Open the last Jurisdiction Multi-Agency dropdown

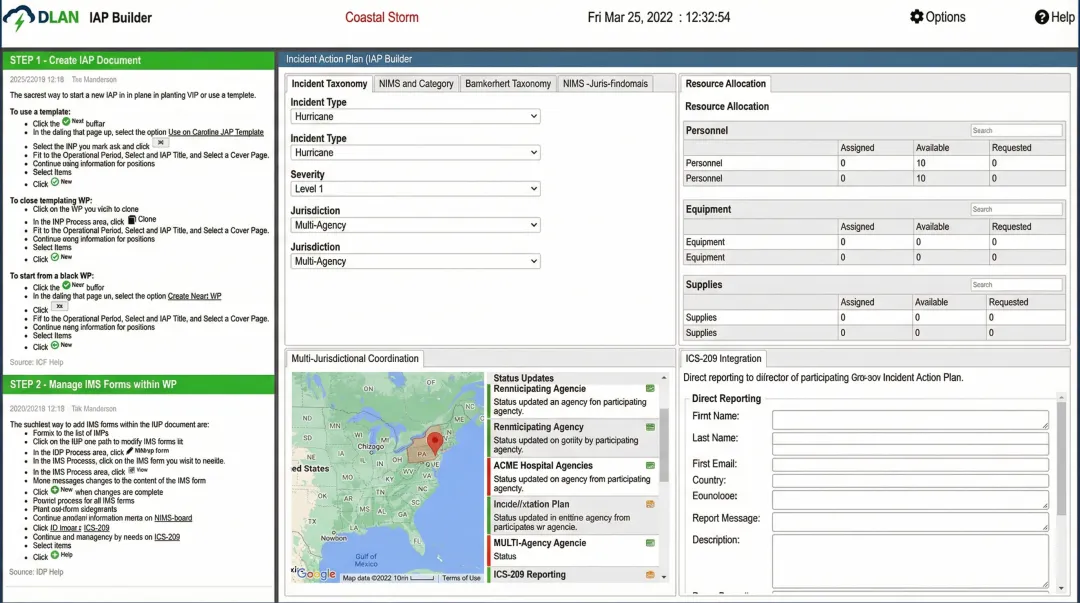[415, 262]
